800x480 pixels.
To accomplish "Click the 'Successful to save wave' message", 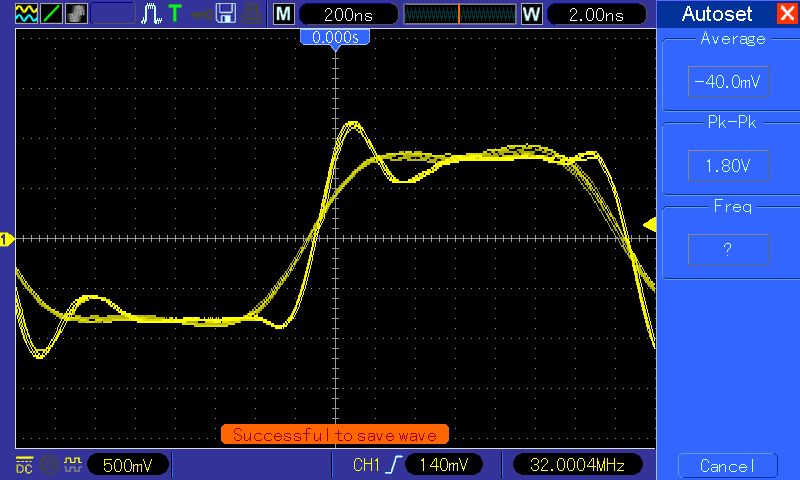I will coord(335,435).
